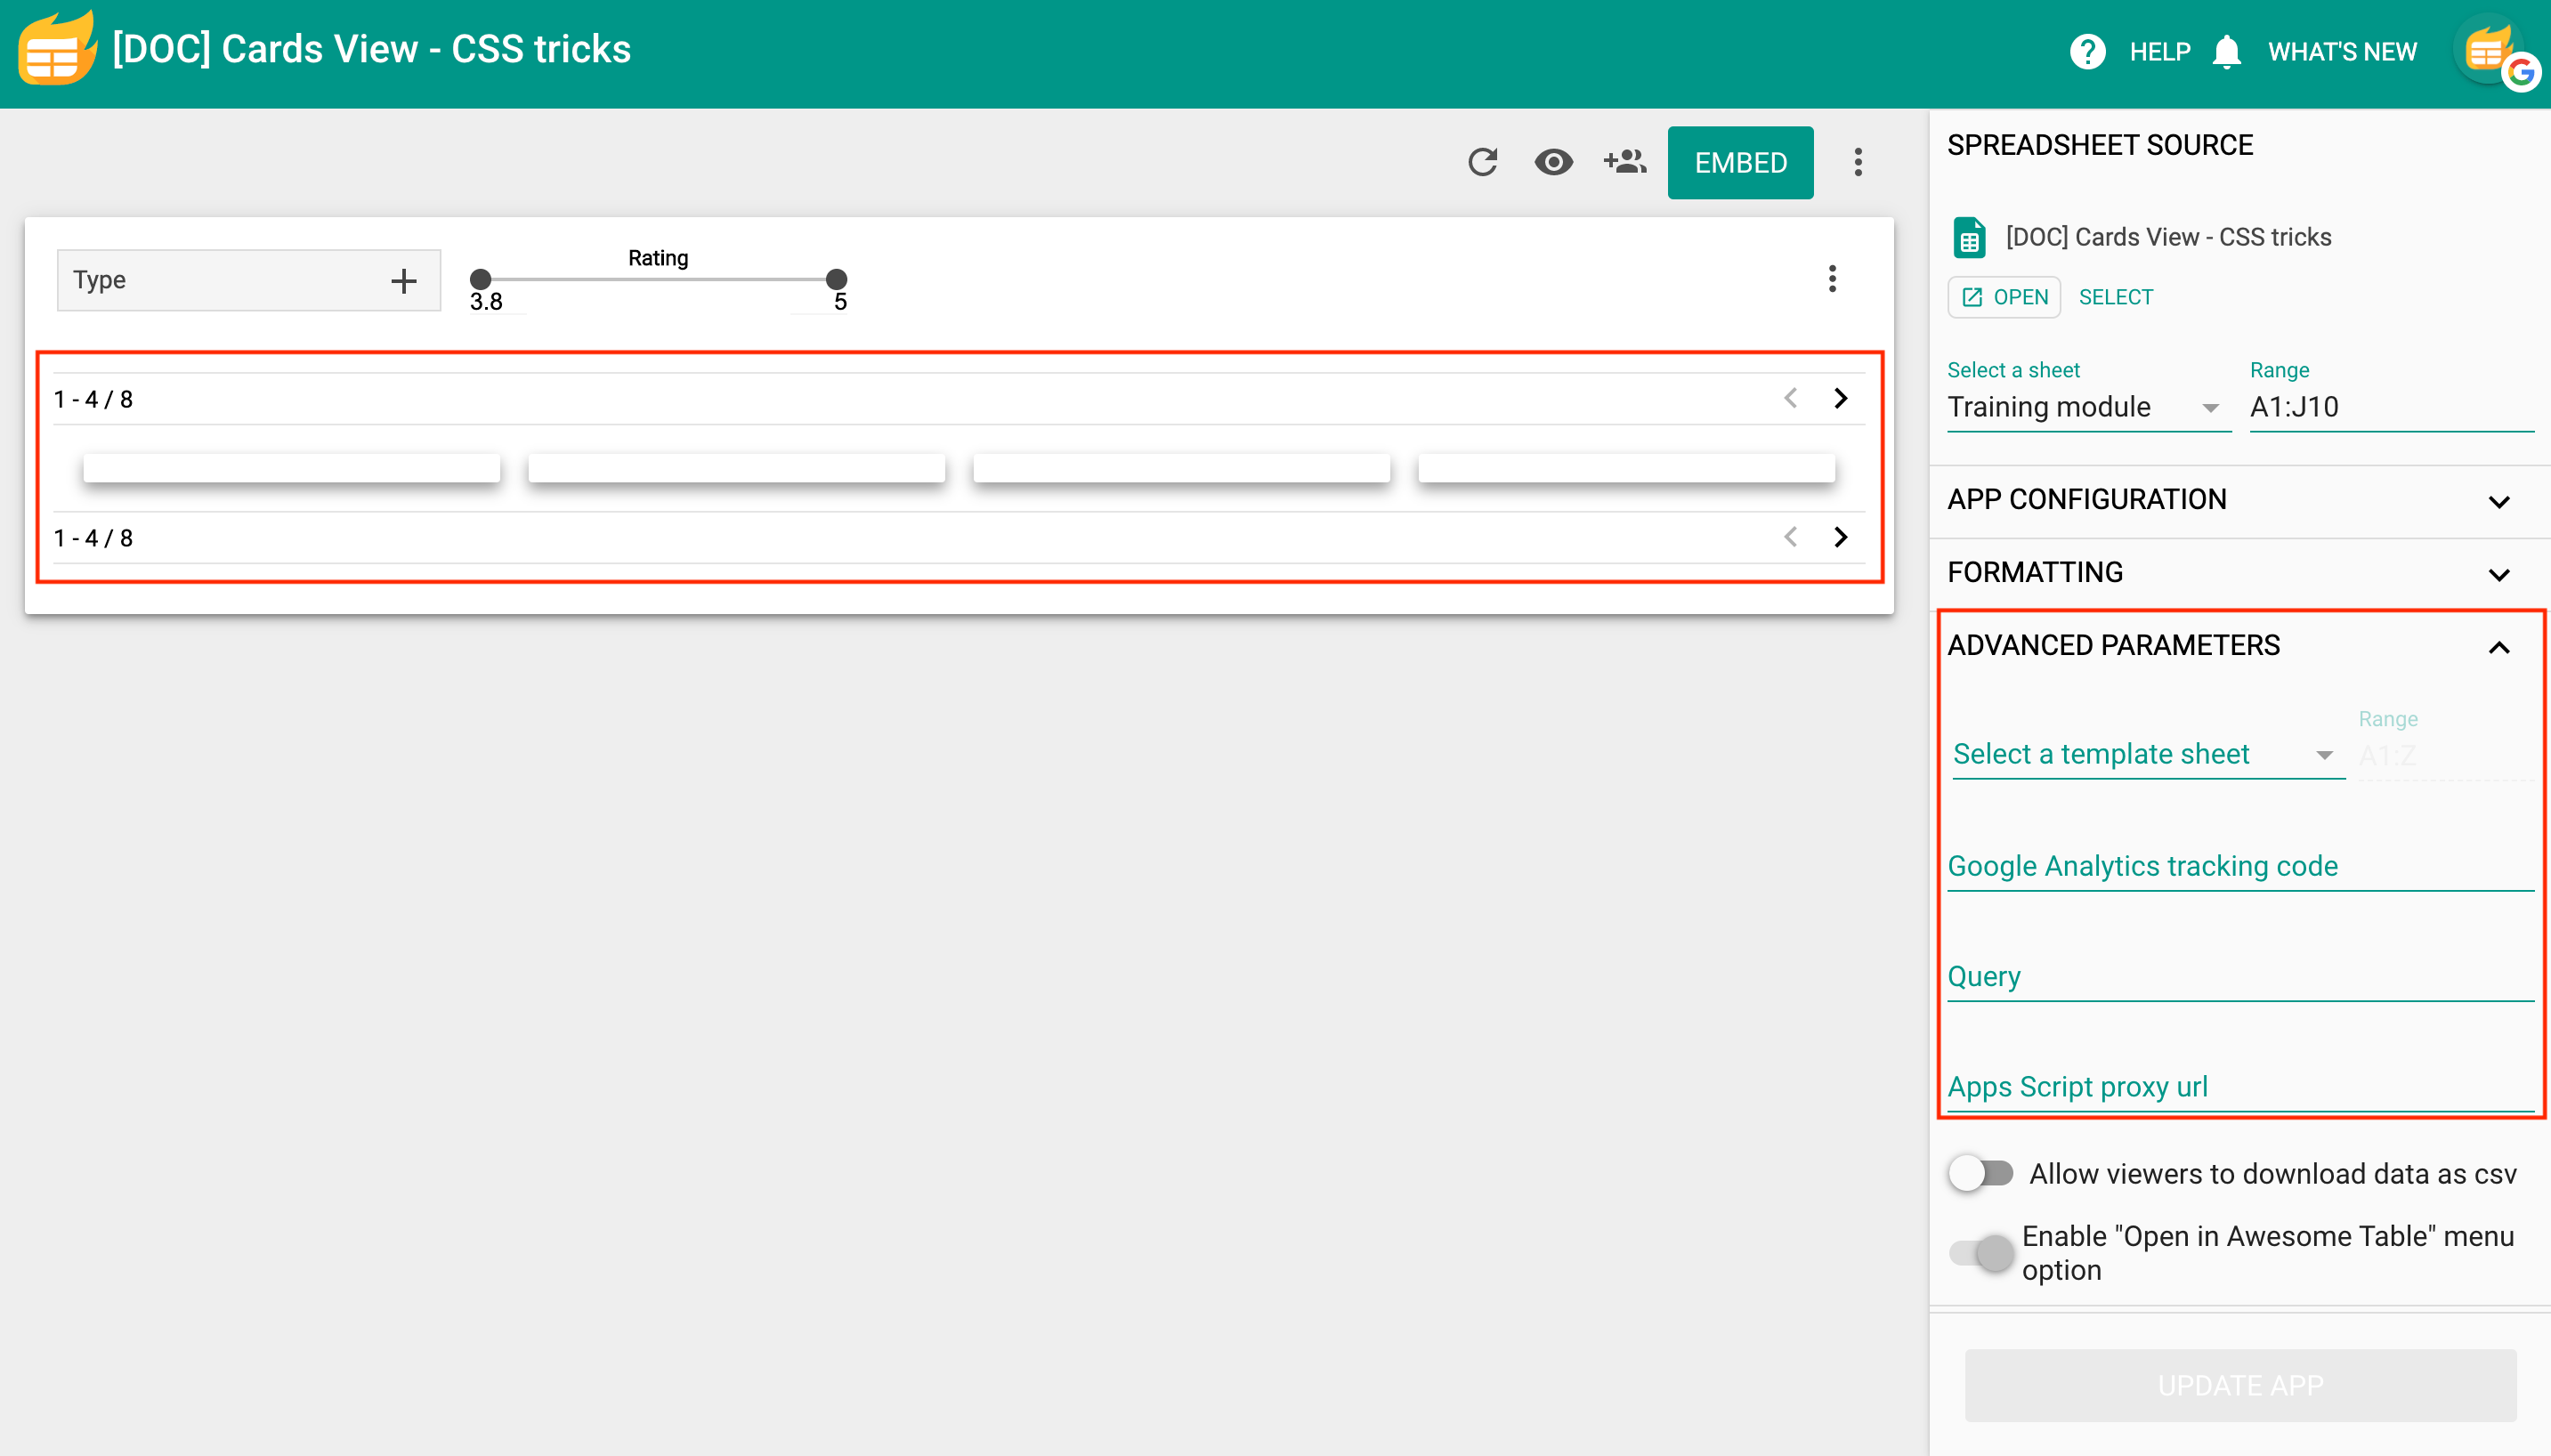Click the SPREADSHEET SOURCE heading

tap(2100, 145)
